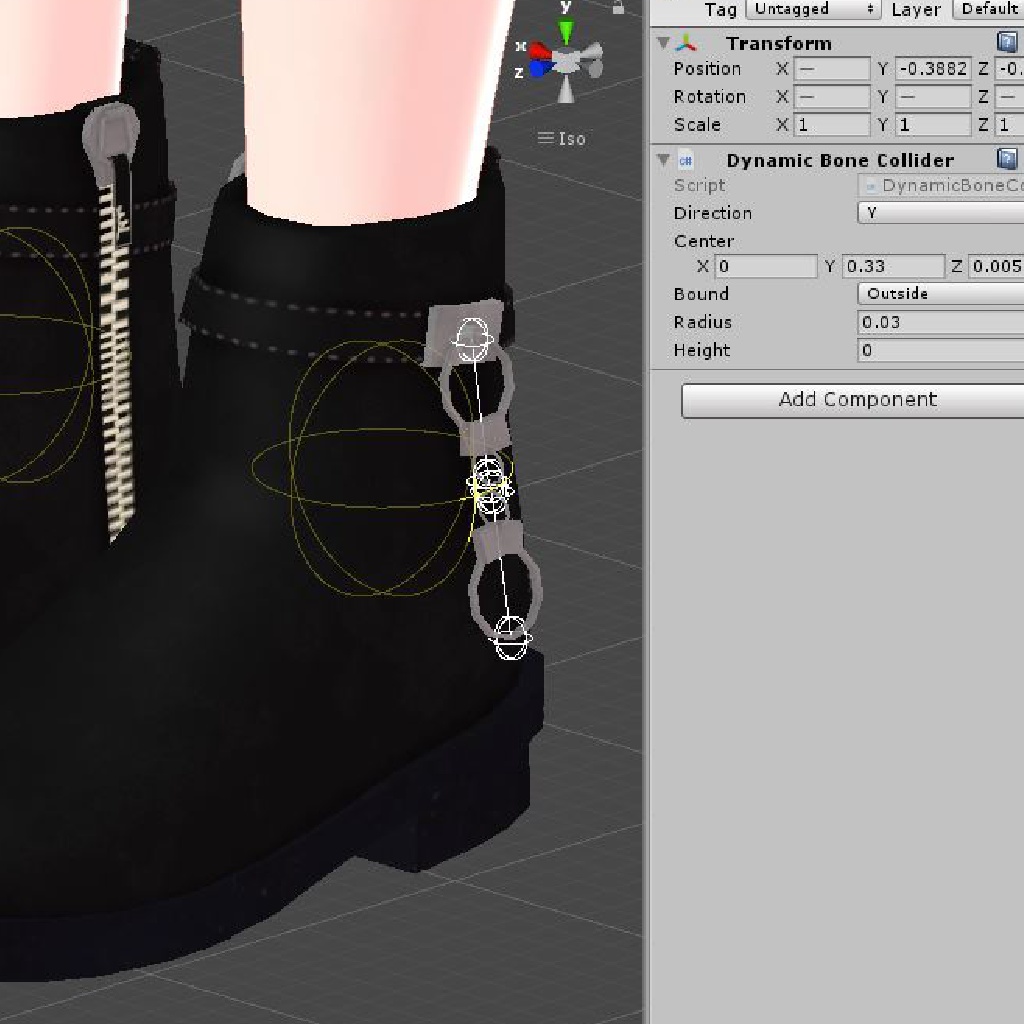Open the Direction dropdown set to Y
Image resolution: width=1024 pixels, height=1024 pixels.
tap(940, 213)
